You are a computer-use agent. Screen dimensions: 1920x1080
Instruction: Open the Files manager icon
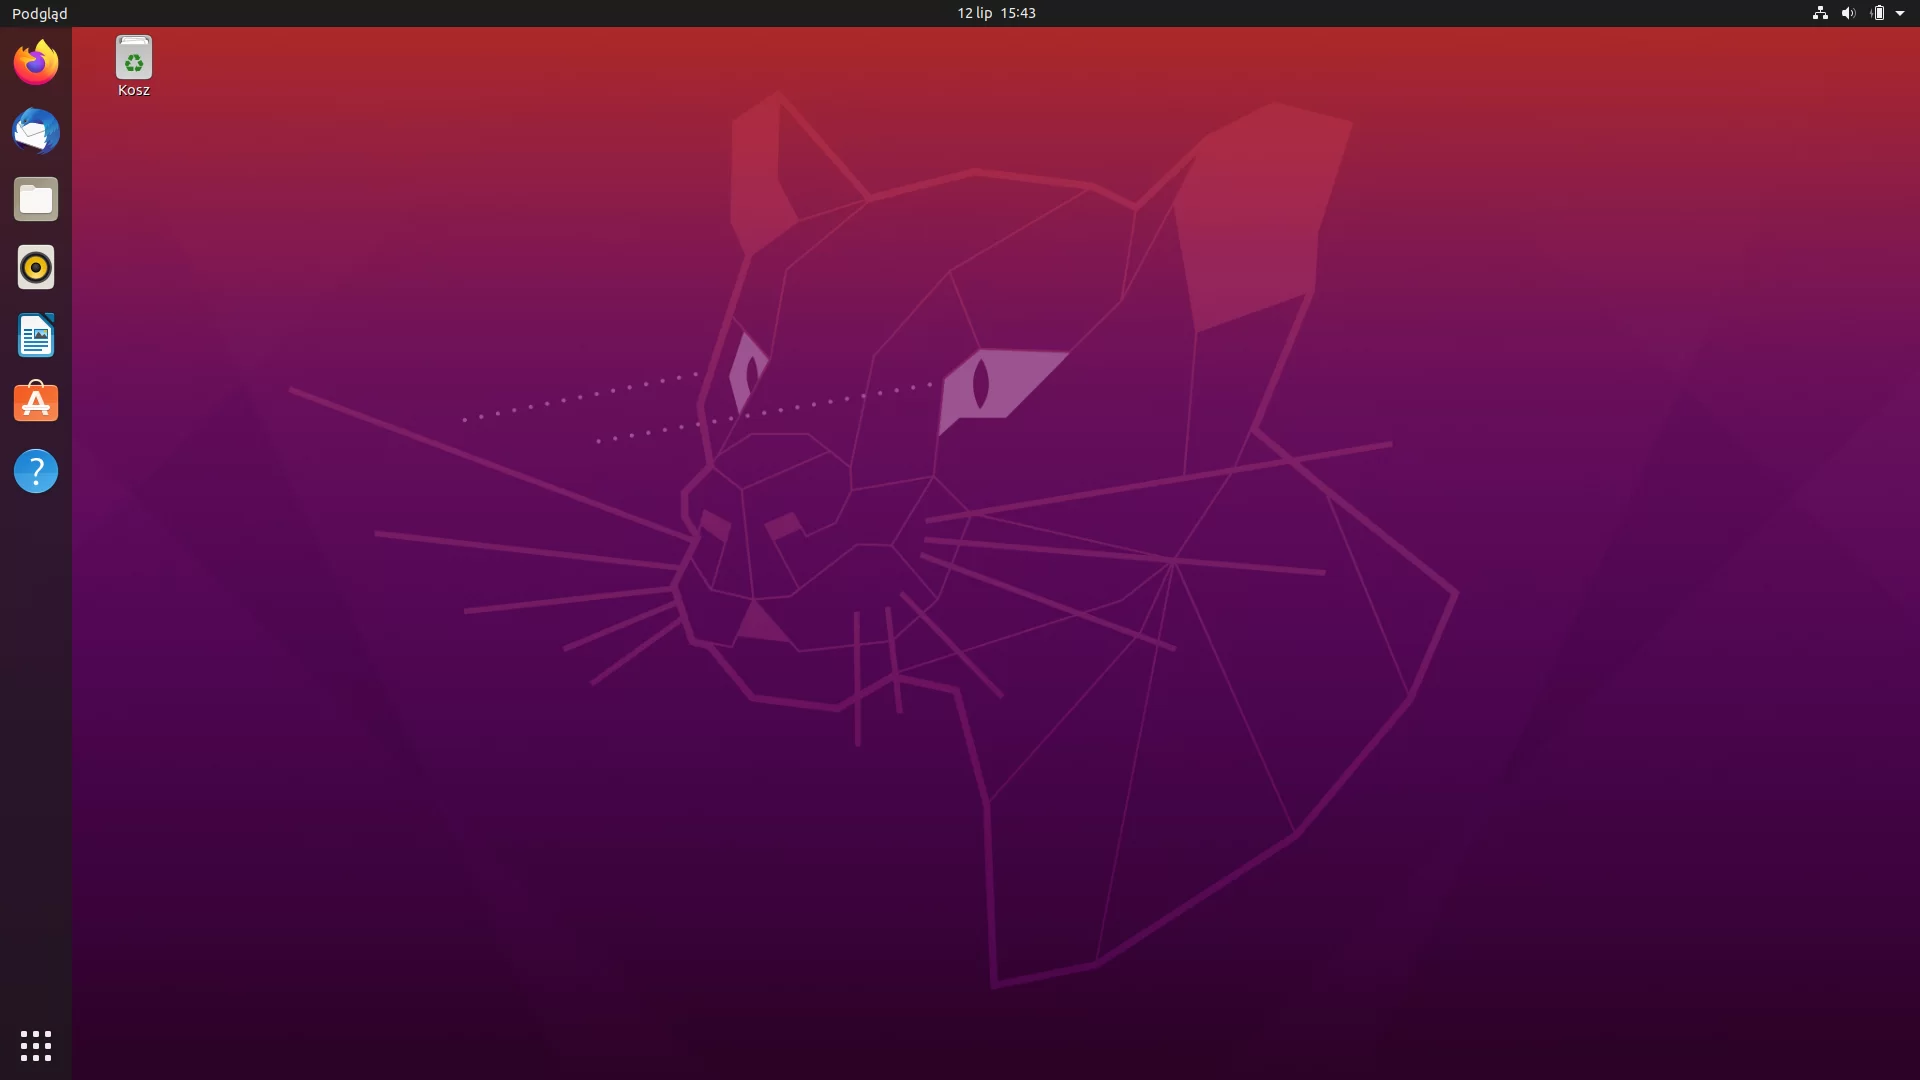[x=36, y=200]
